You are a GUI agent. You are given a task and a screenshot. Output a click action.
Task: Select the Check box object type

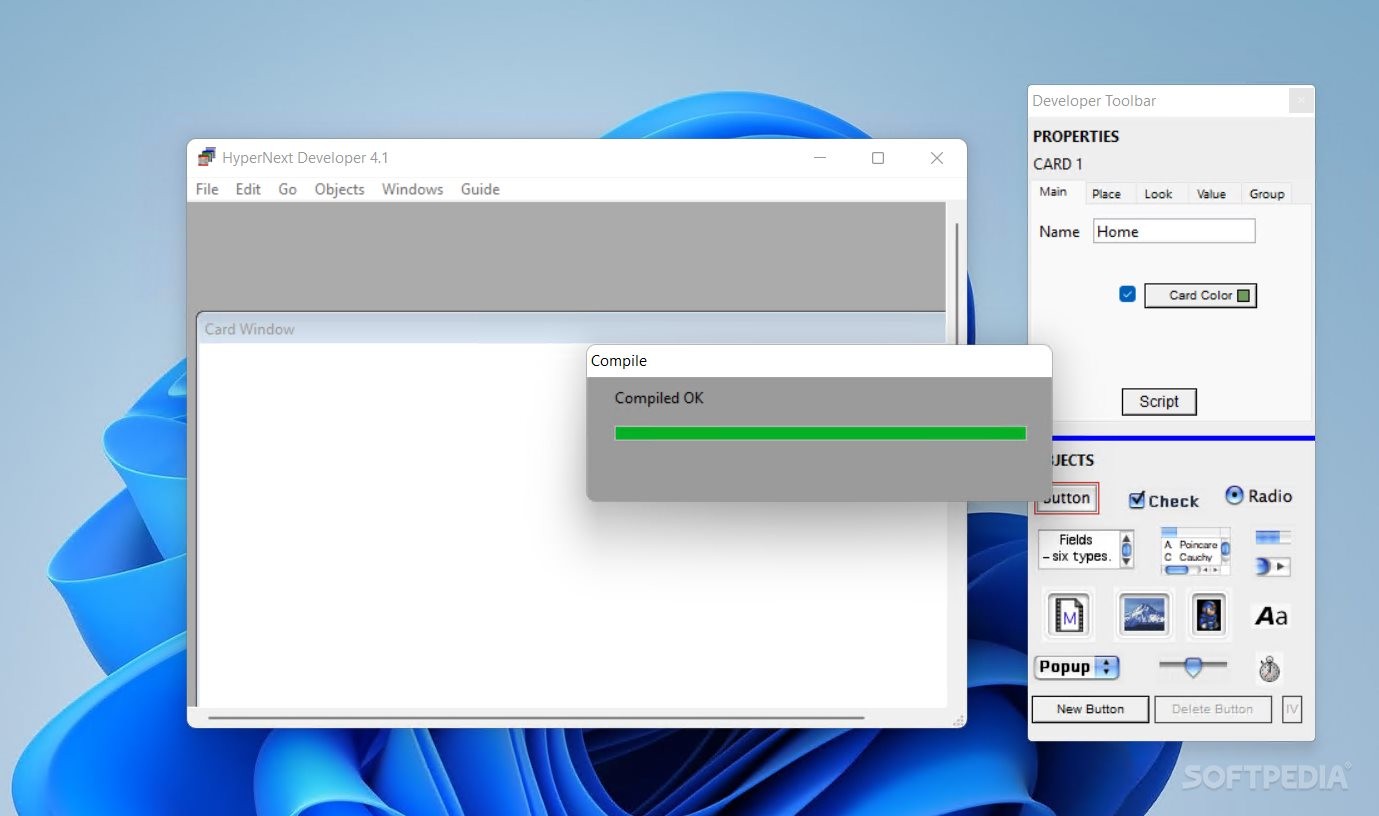[x=1164, y=501]
